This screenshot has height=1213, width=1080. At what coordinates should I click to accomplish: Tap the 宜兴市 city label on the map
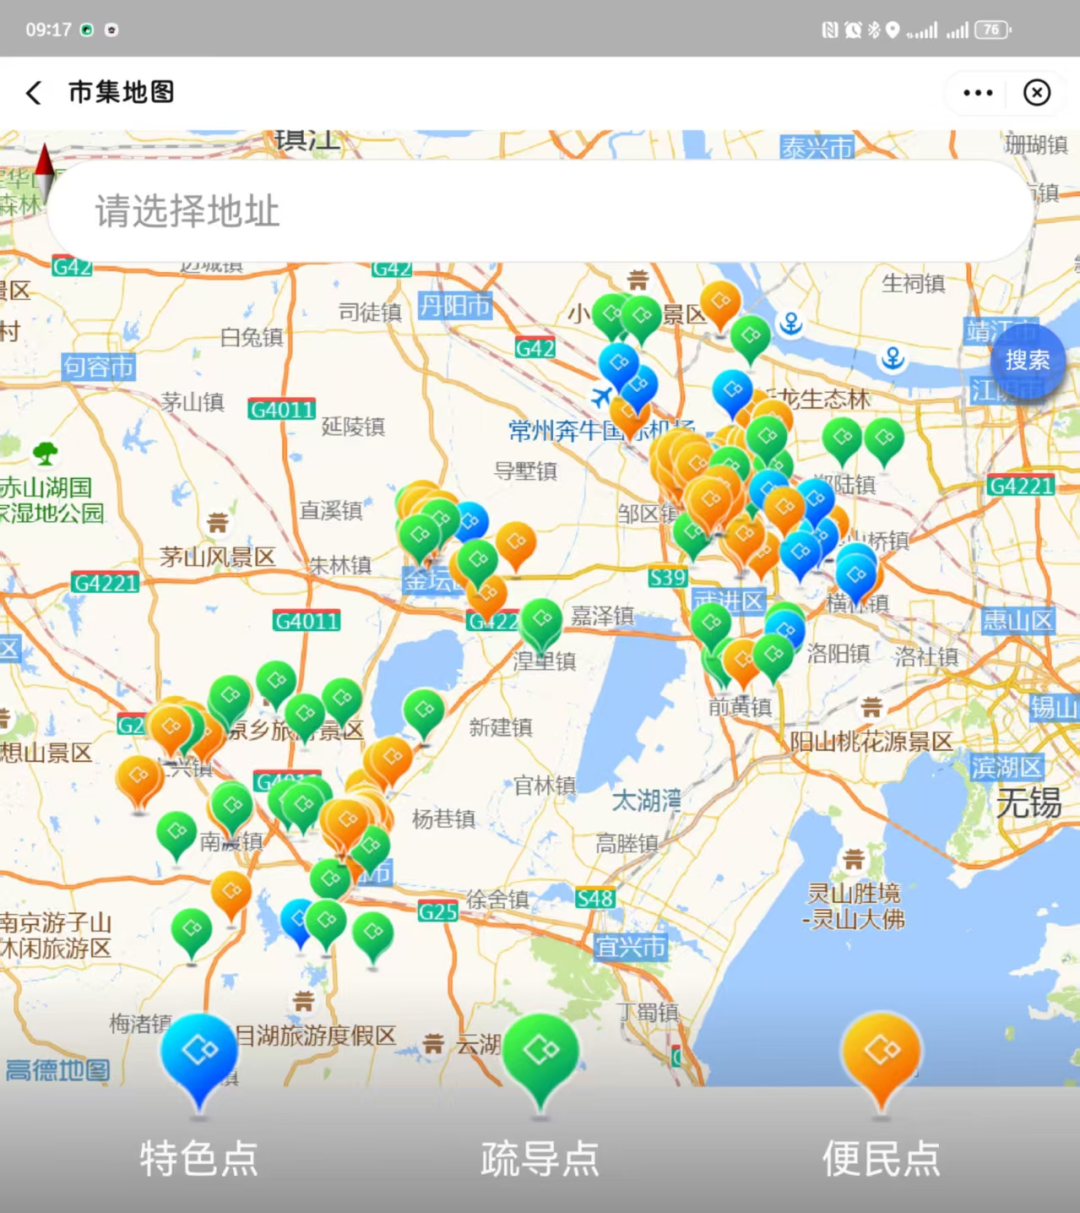click(630, 946)
